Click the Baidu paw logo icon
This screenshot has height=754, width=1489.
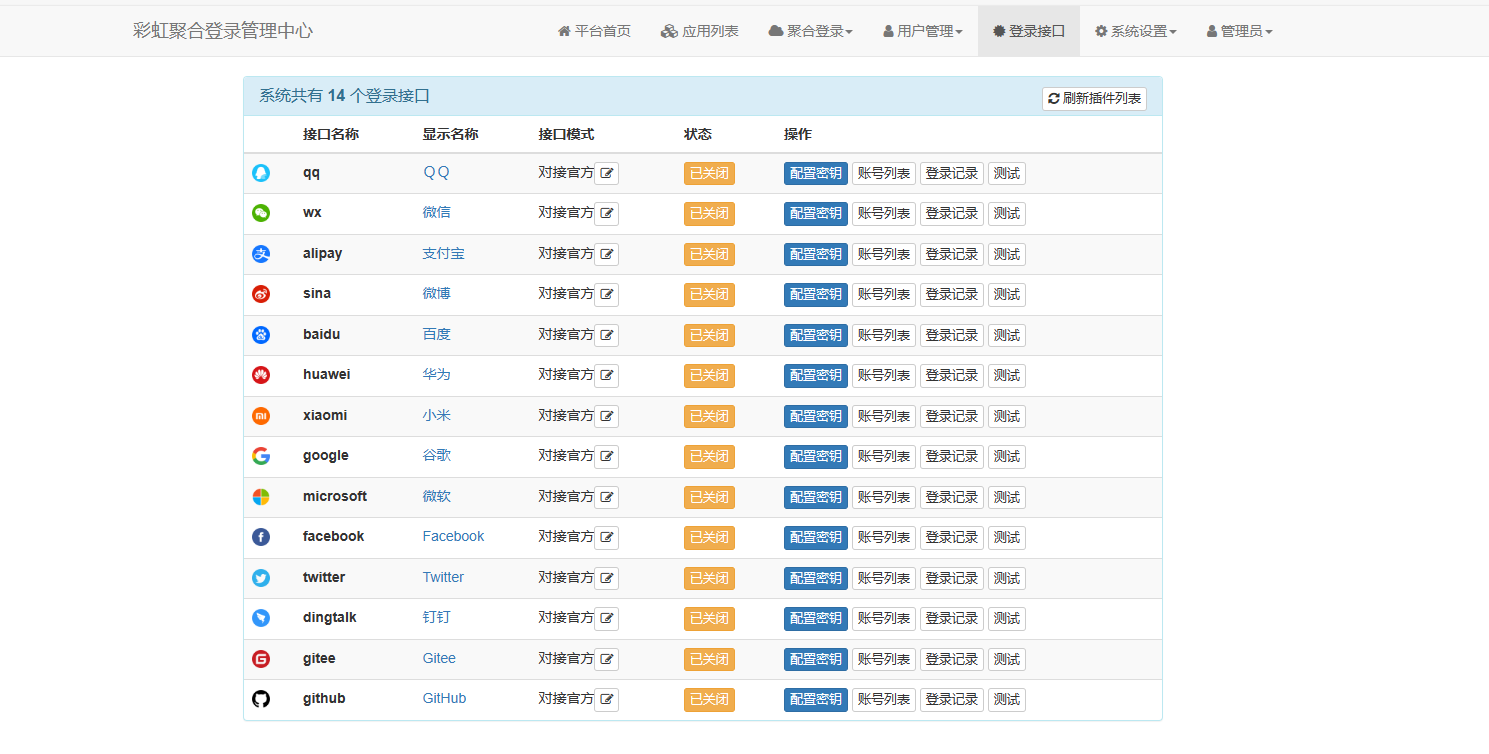coord(261,335)
